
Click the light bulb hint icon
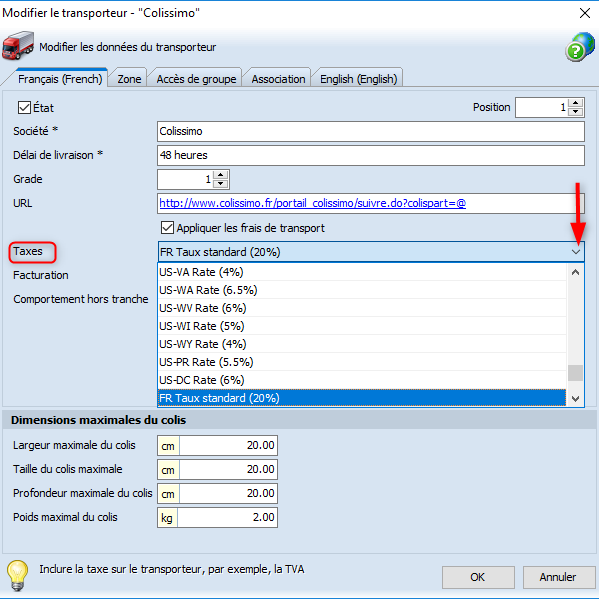click(x=18, y=575)
